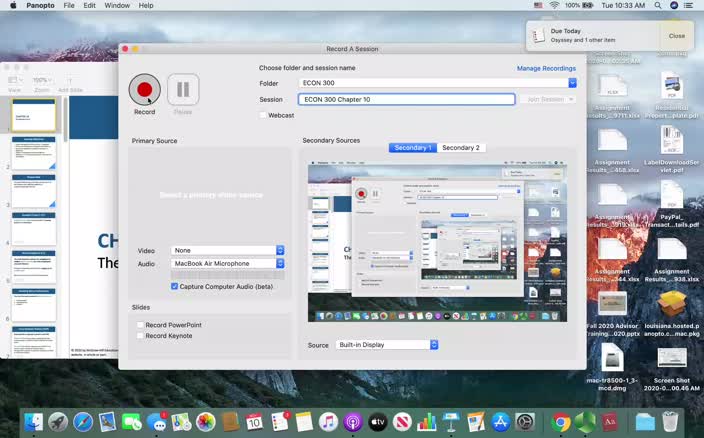Open the Trash in the dock
The image size is (704, 438).
(x=670, y=422)
